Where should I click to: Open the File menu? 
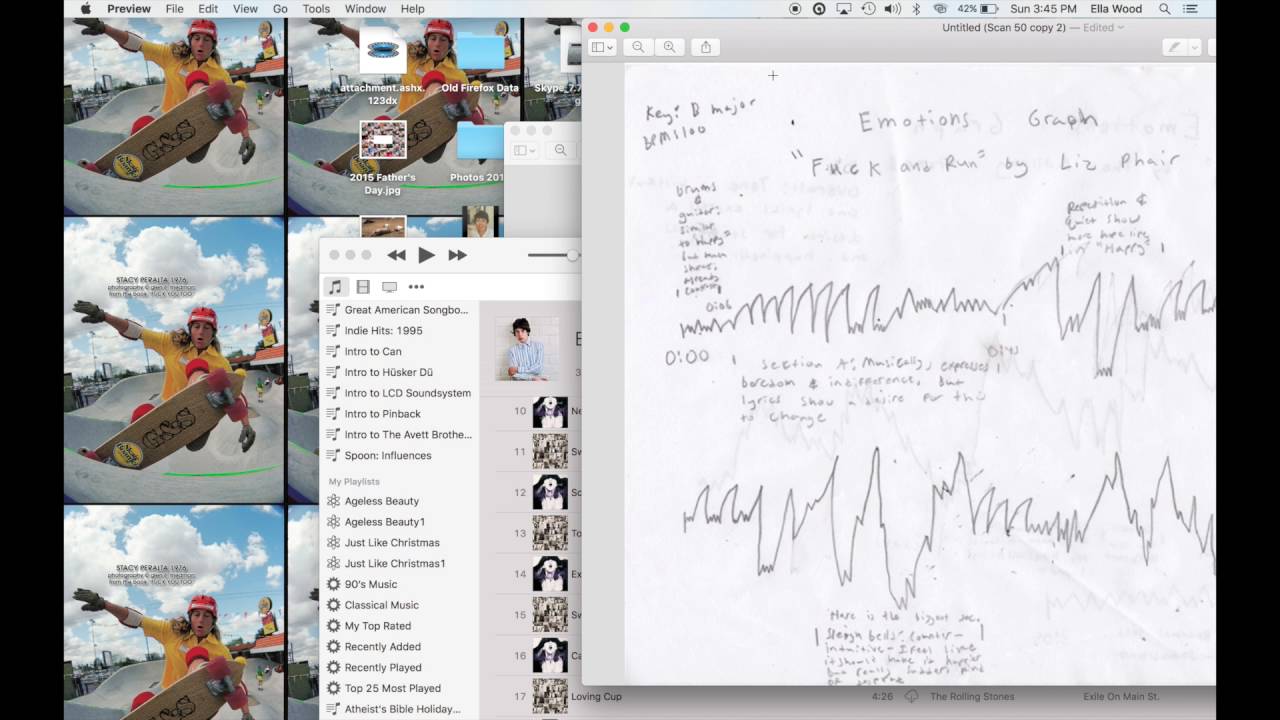point(174,9)
